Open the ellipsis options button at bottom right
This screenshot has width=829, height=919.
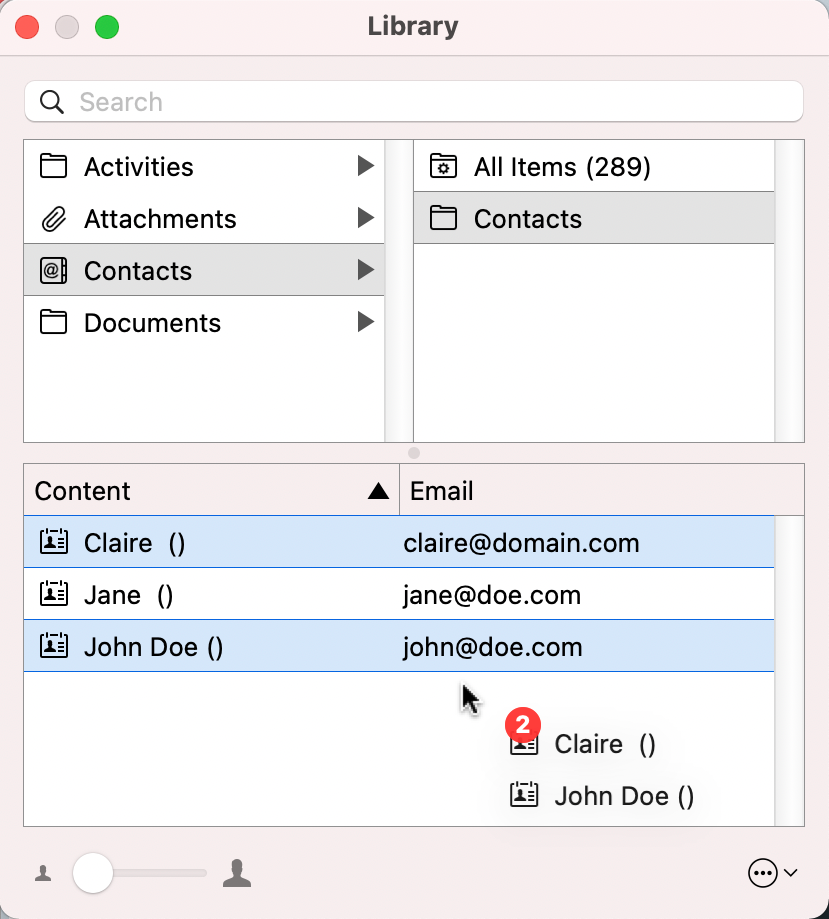click(761, 872)
